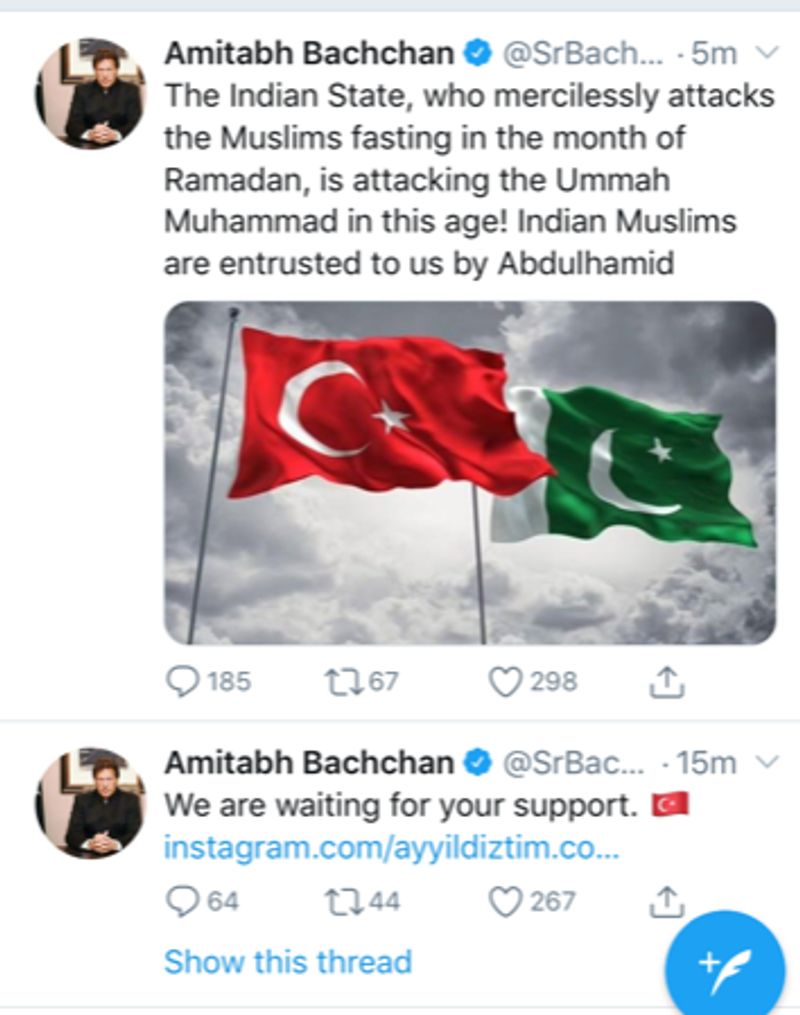Screen dimensions: 800x1015
Task: Like the second tweet with 267 likes
Action: [x=505, y=901]
